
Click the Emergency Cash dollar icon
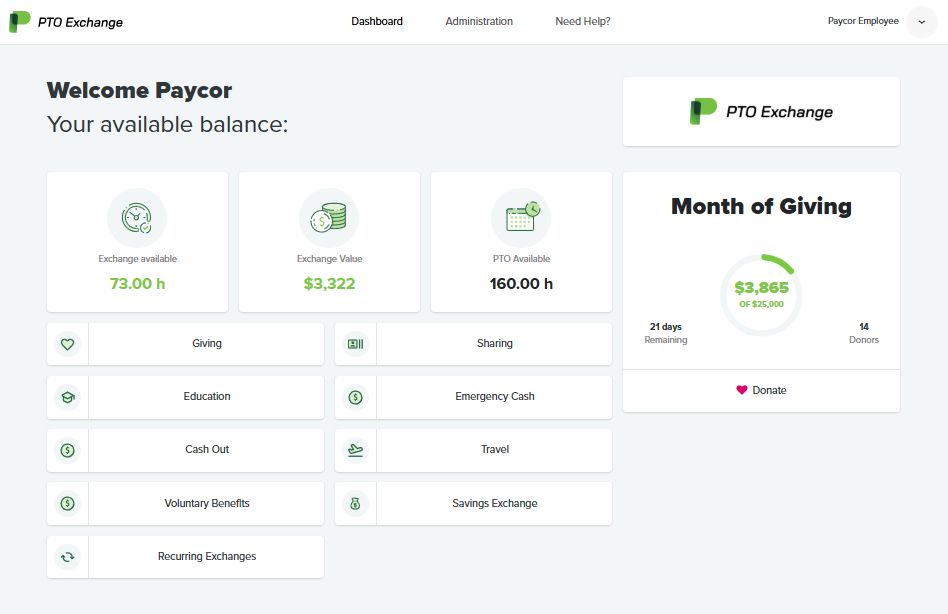pyautogui.click(x=356, y=397)
